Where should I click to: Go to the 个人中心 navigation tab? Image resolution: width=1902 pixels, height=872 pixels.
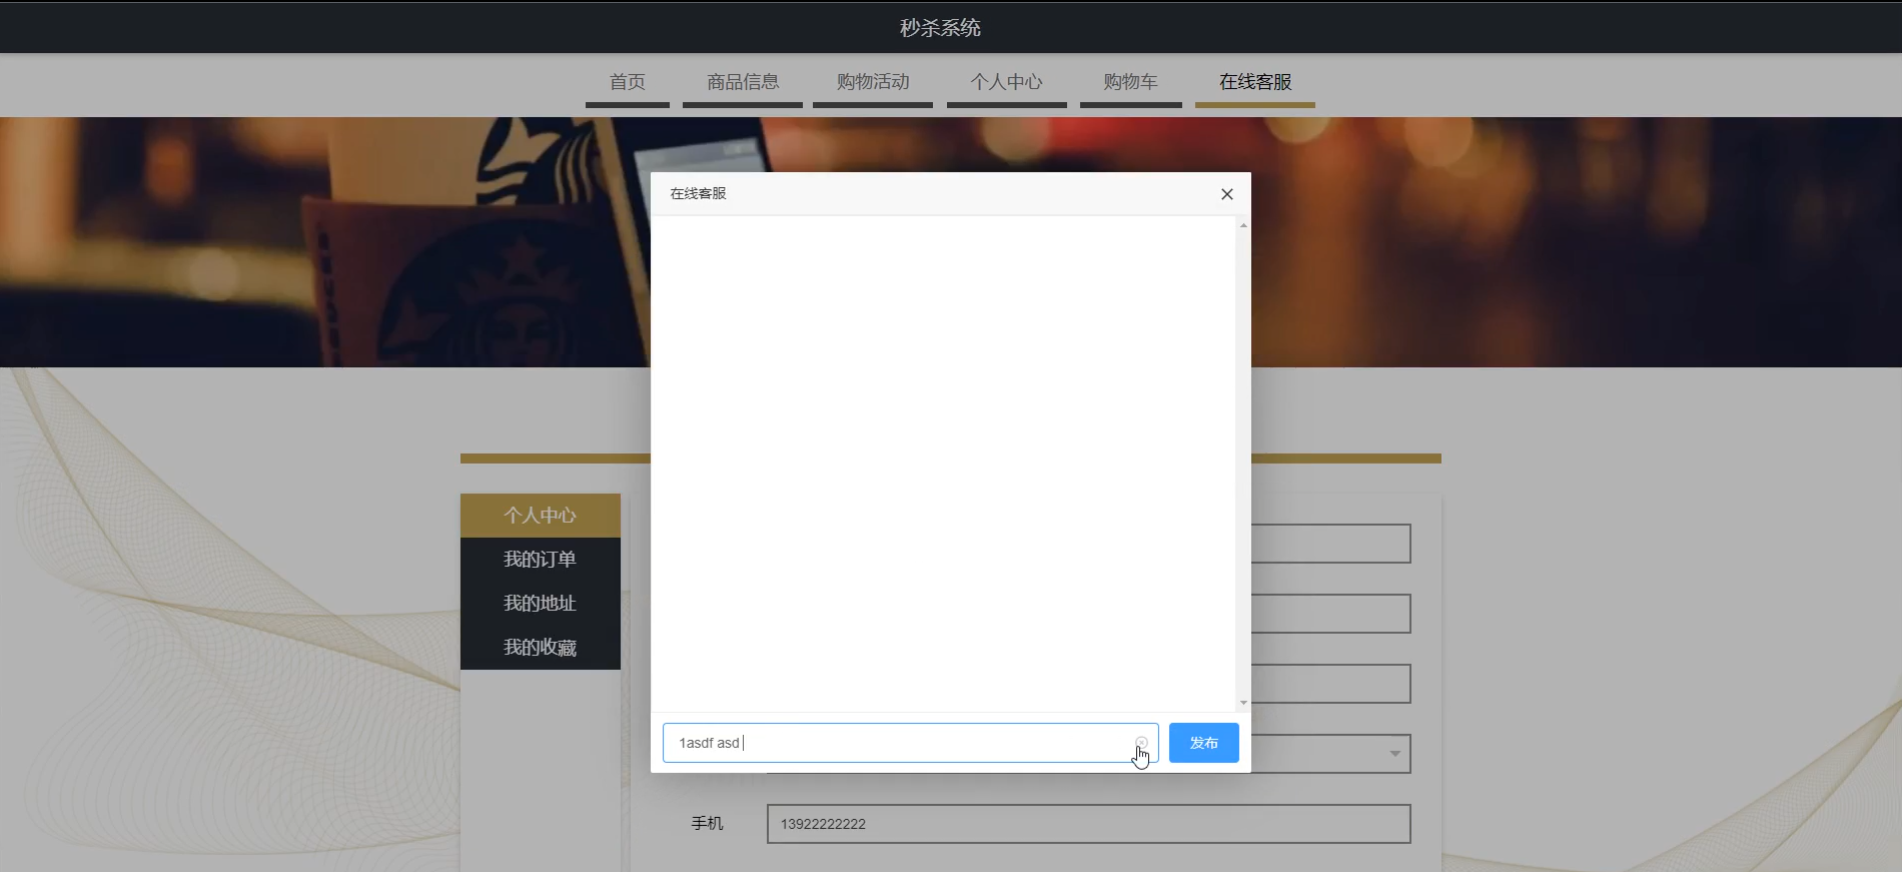[x=1006, y=82]
